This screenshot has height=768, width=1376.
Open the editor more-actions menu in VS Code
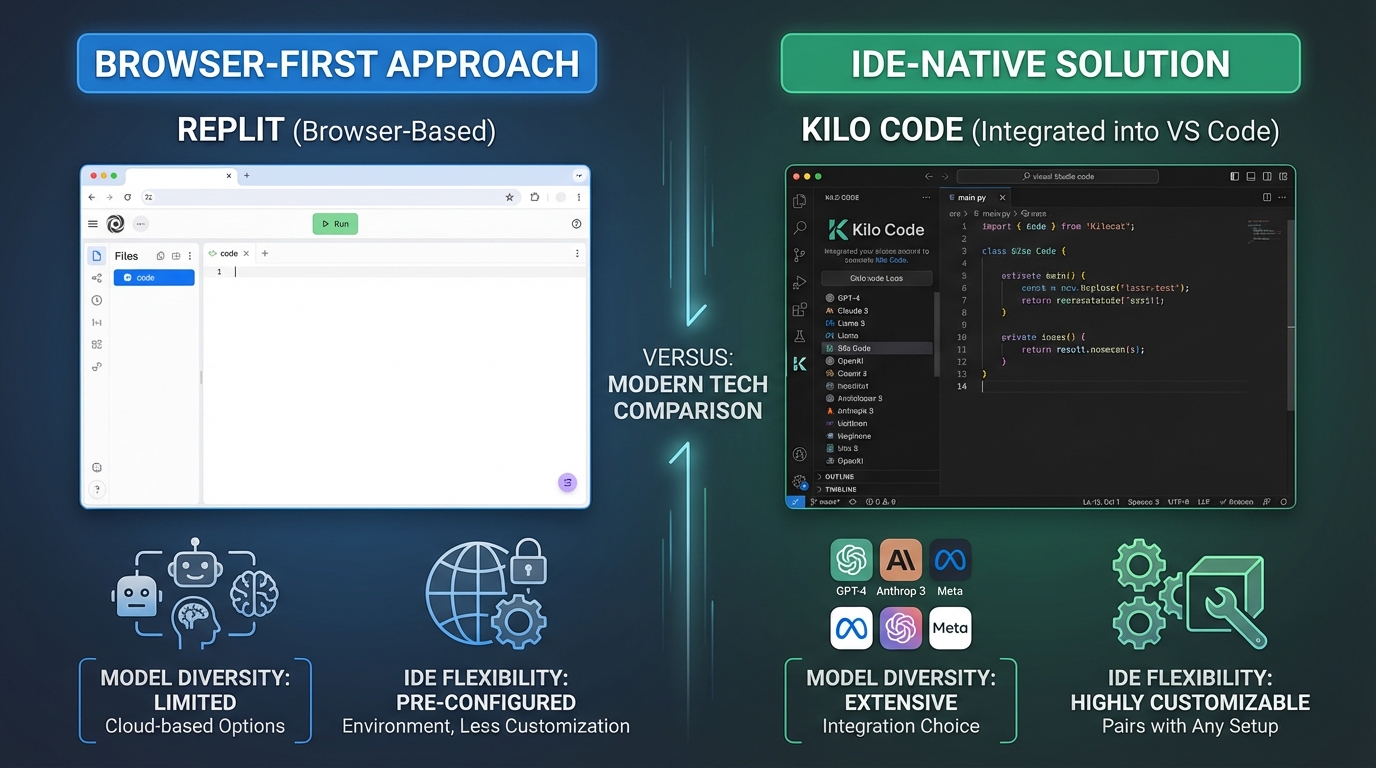click(1282, 197)
